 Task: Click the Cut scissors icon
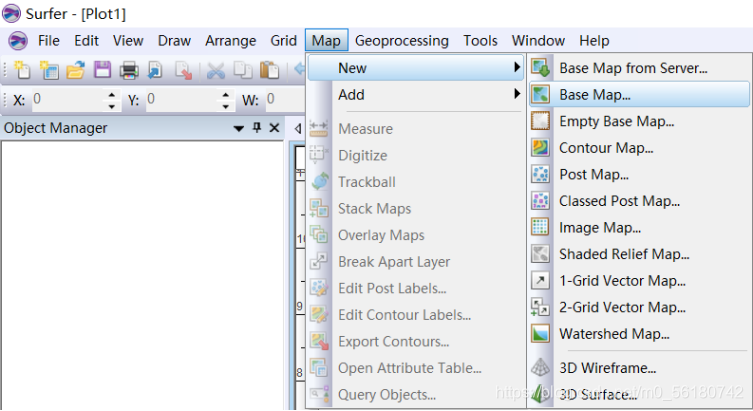coord(216,70)
